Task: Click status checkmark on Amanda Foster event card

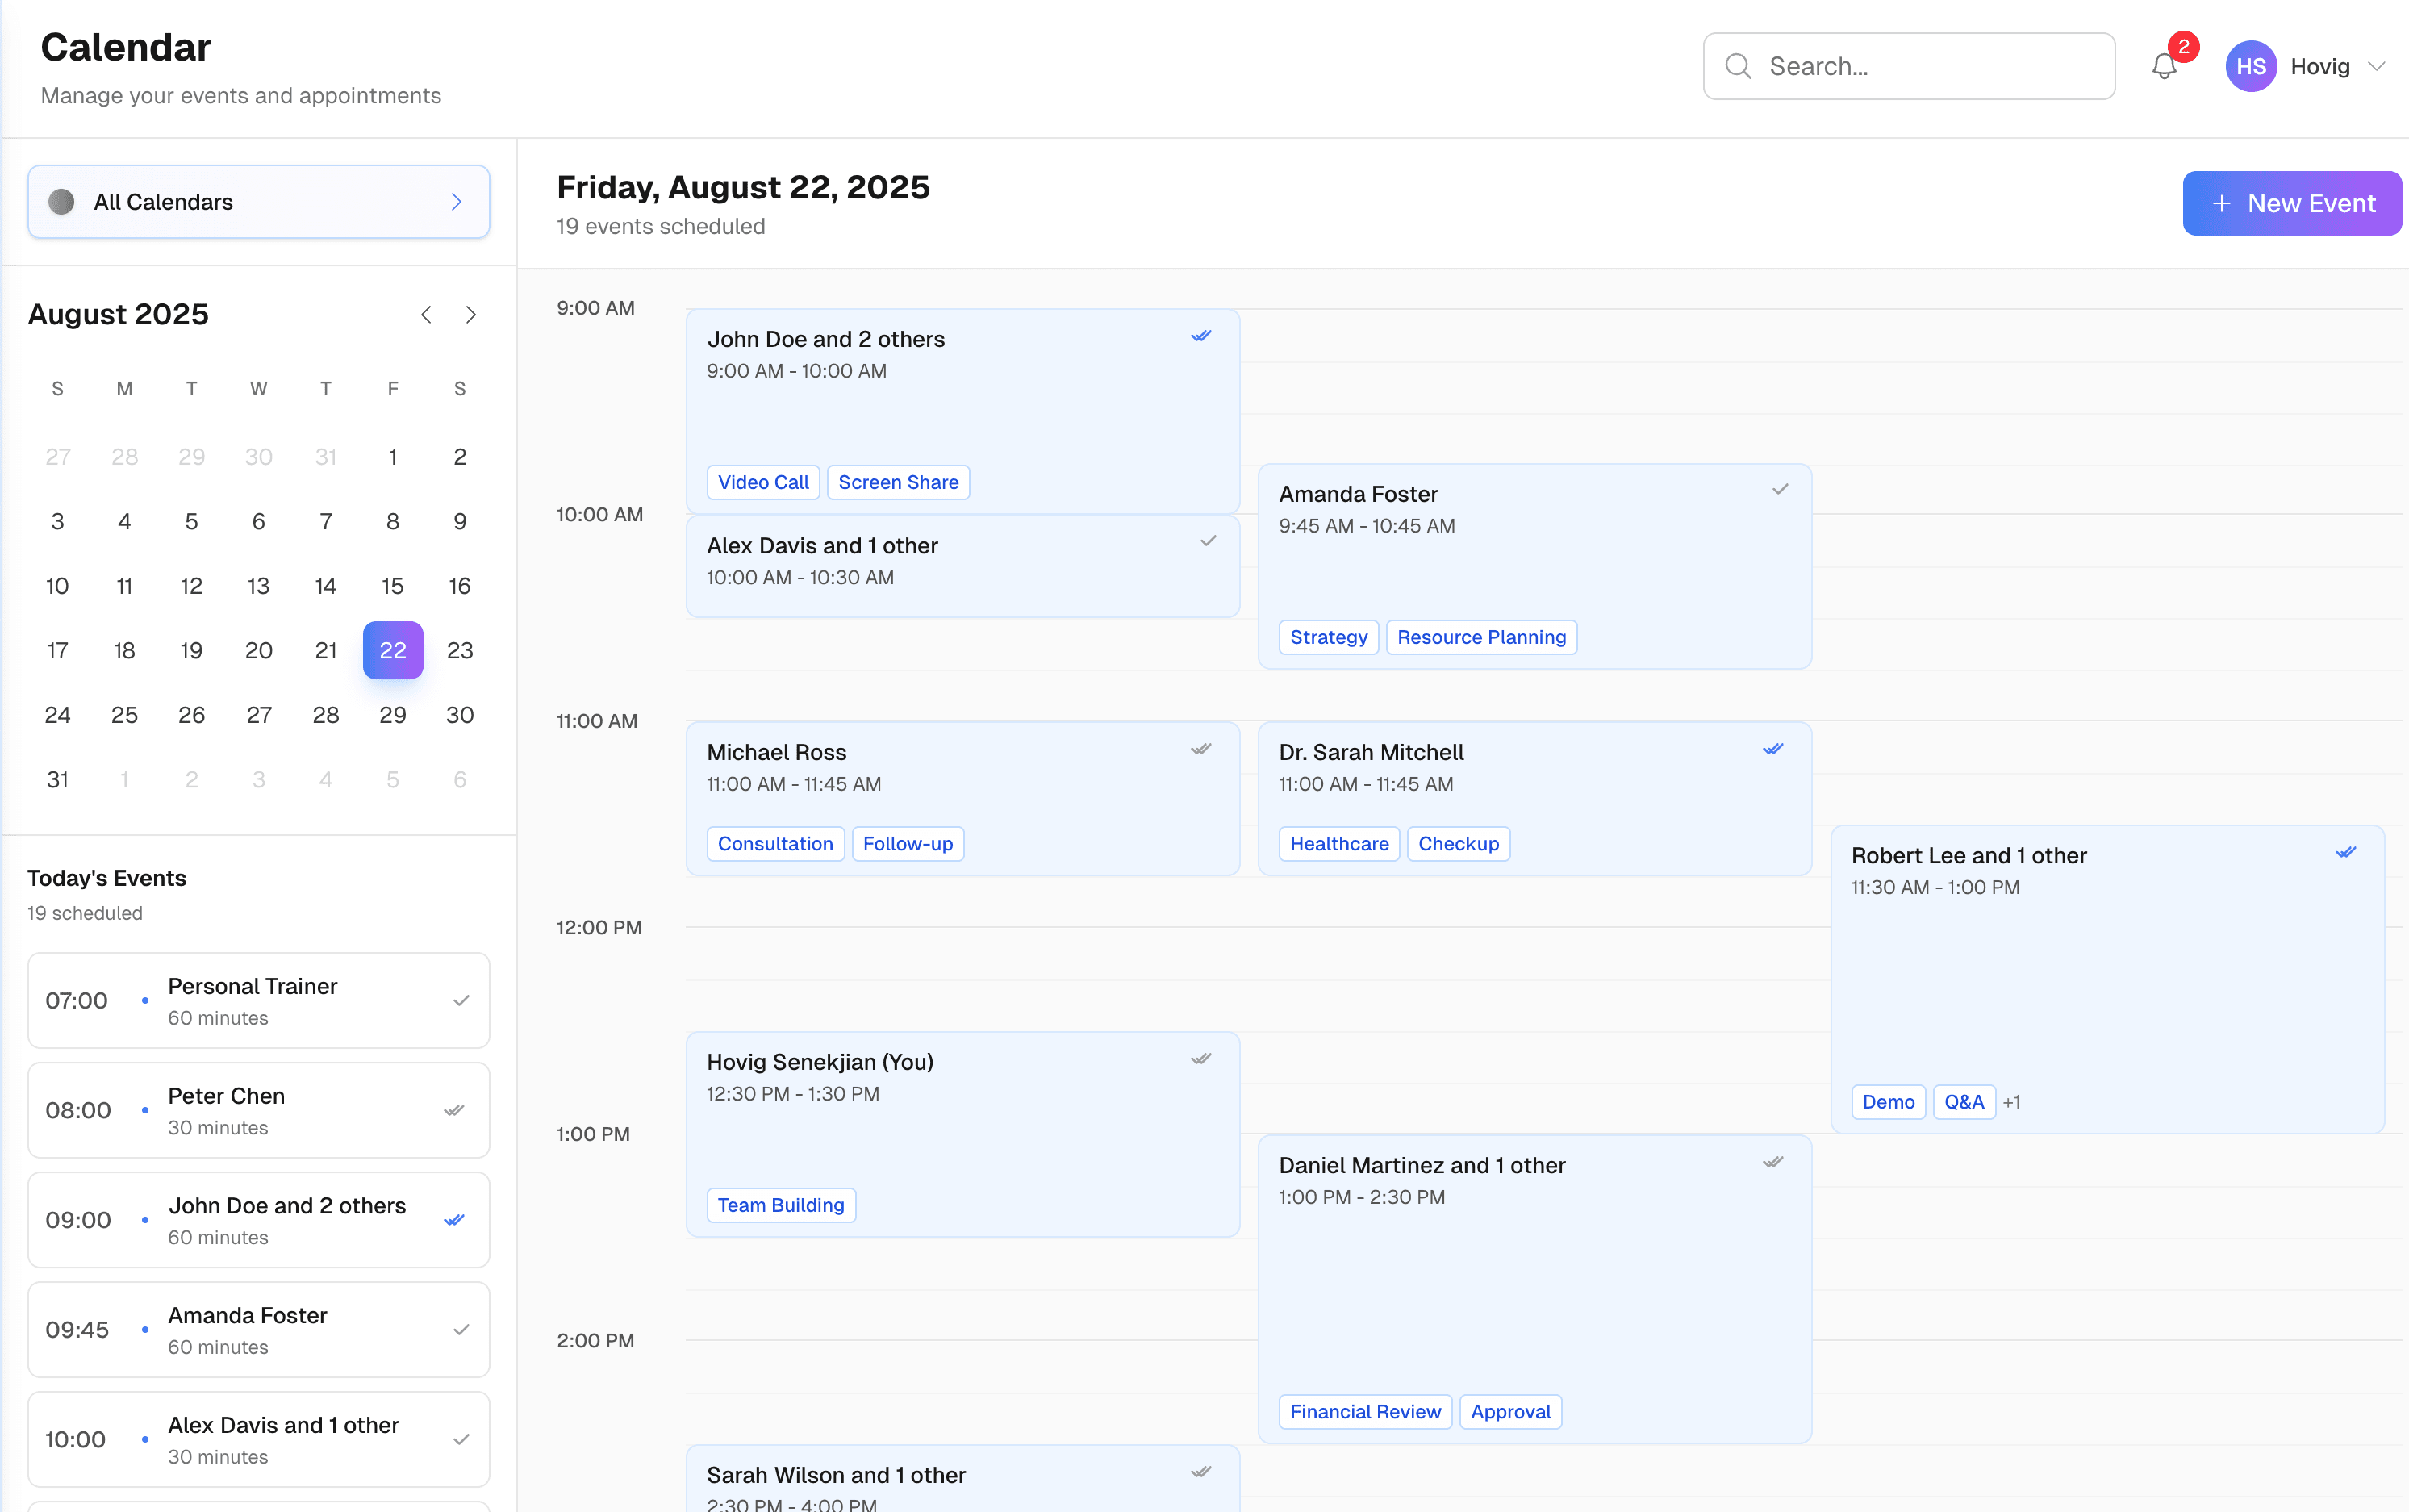Action: tap(1780, 489)
